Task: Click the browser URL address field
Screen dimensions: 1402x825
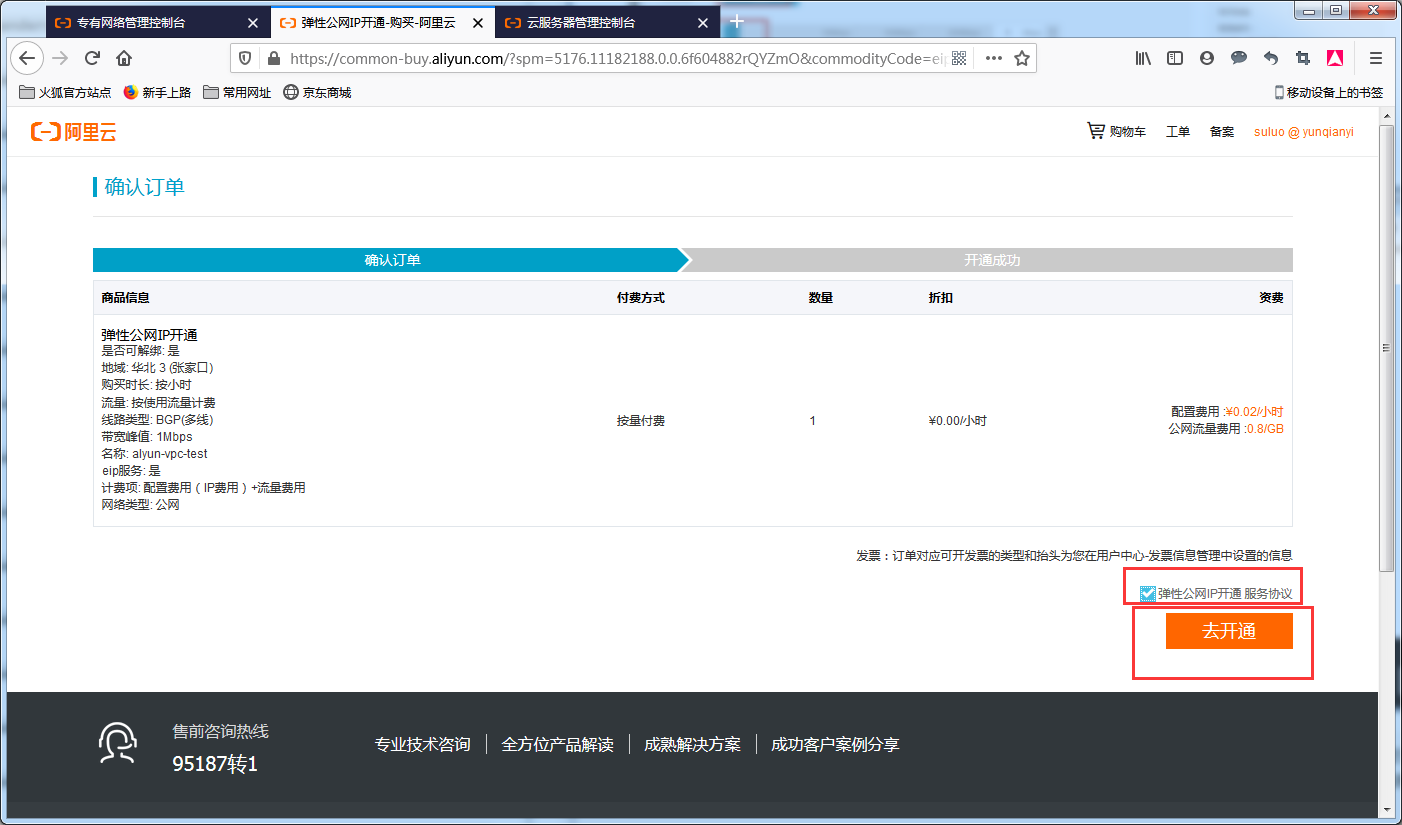Action: pyautogui.click(x=600, y=58)
